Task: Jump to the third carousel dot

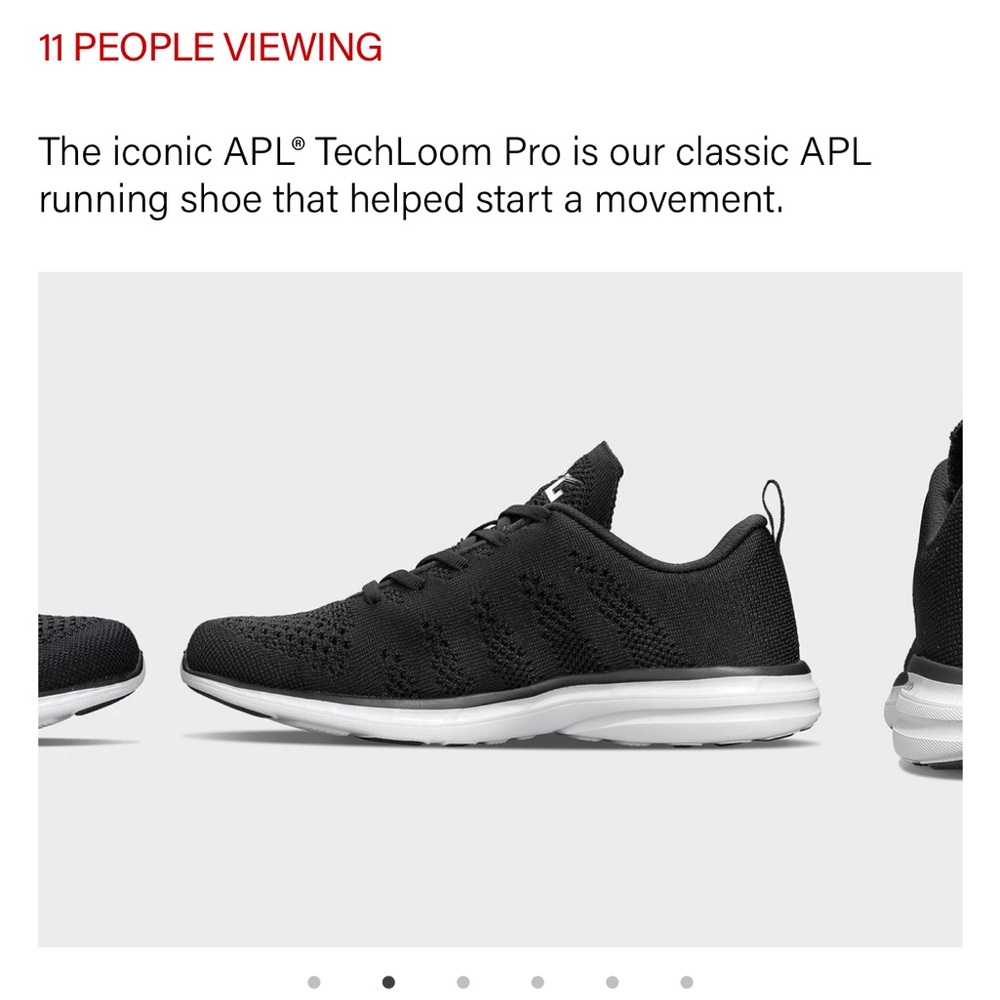Action: tap(463, 982)
